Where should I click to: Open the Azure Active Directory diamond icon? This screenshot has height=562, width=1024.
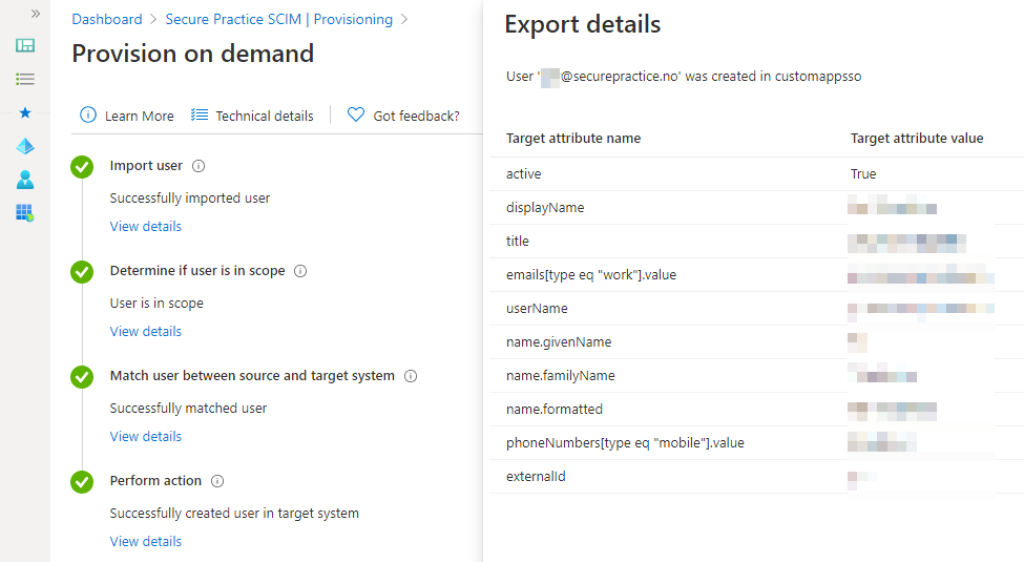[25, 146]
